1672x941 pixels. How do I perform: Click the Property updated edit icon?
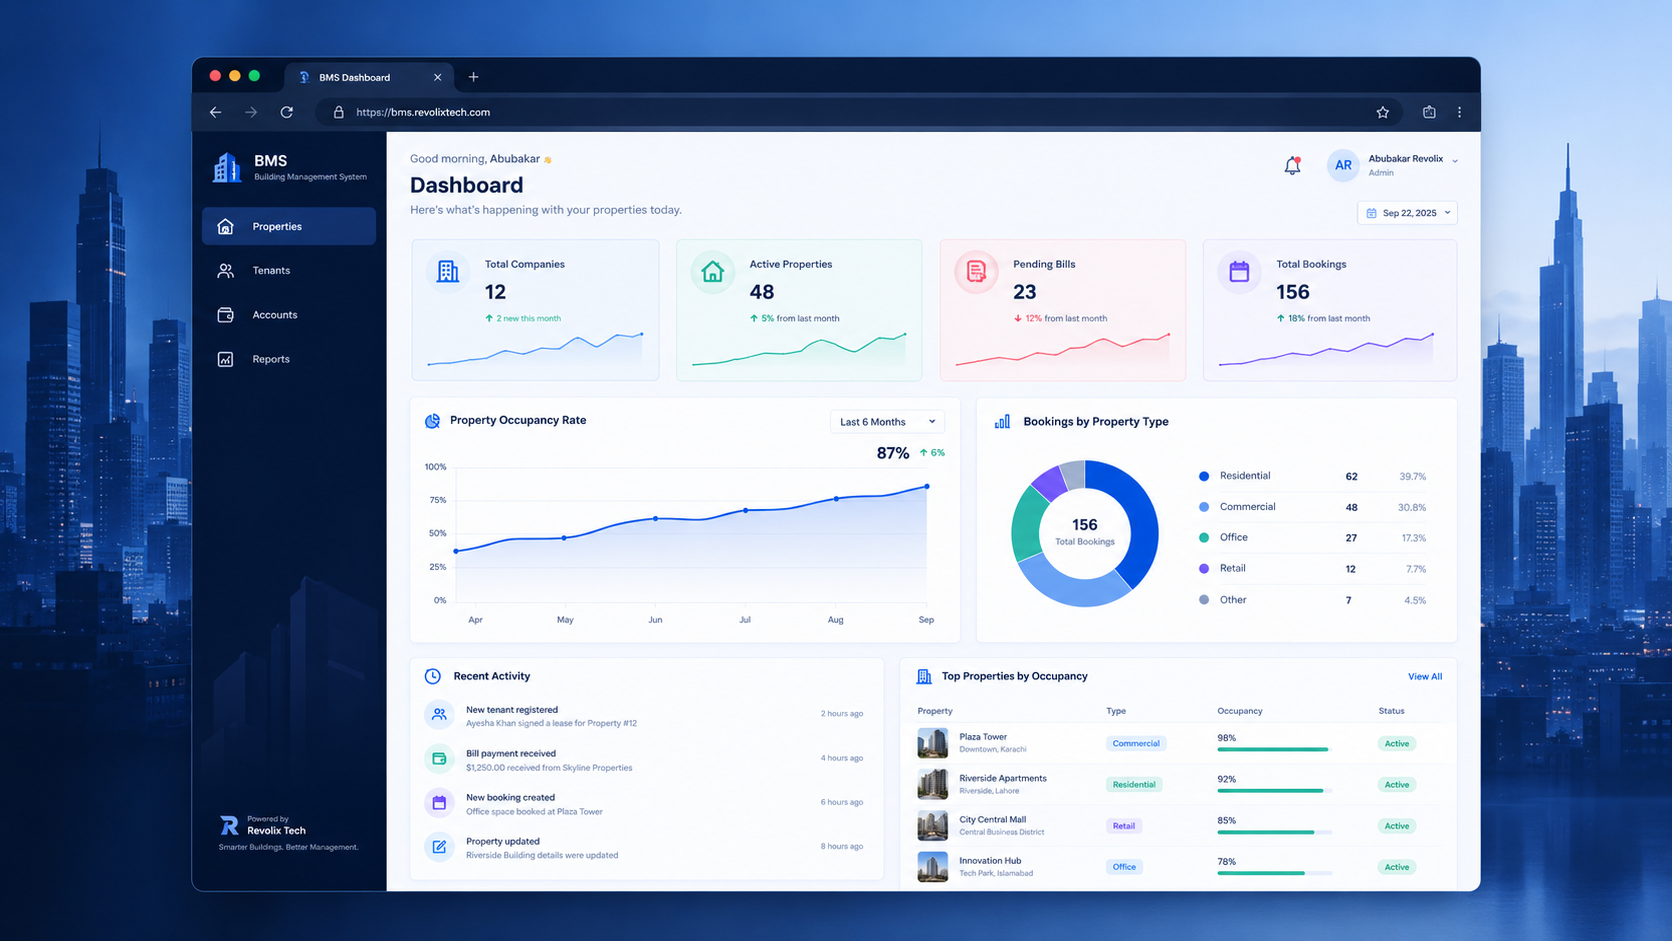click(x=439, y=847)
